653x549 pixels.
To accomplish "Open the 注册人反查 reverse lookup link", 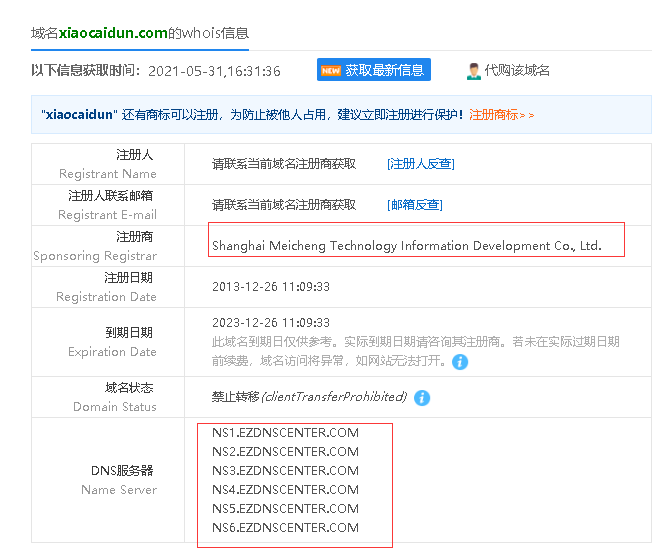I will coord(420,163).
